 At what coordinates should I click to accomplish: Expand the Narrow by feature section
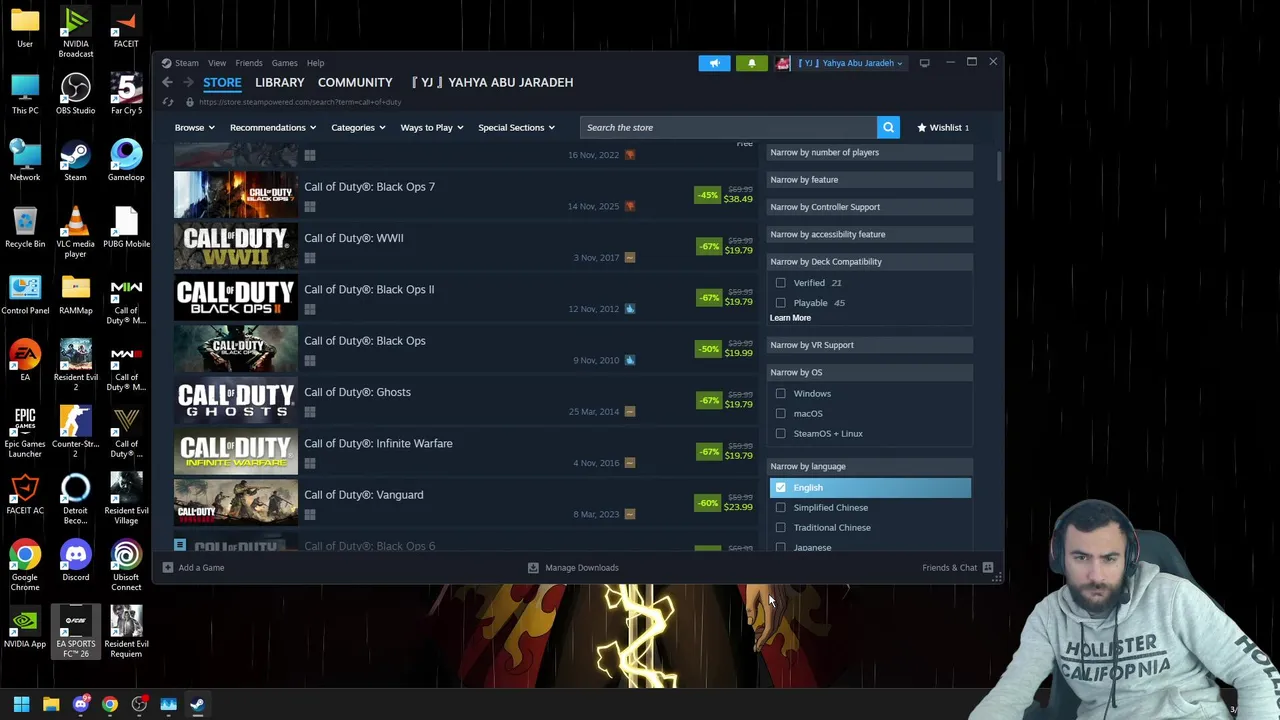coord(870,179)
